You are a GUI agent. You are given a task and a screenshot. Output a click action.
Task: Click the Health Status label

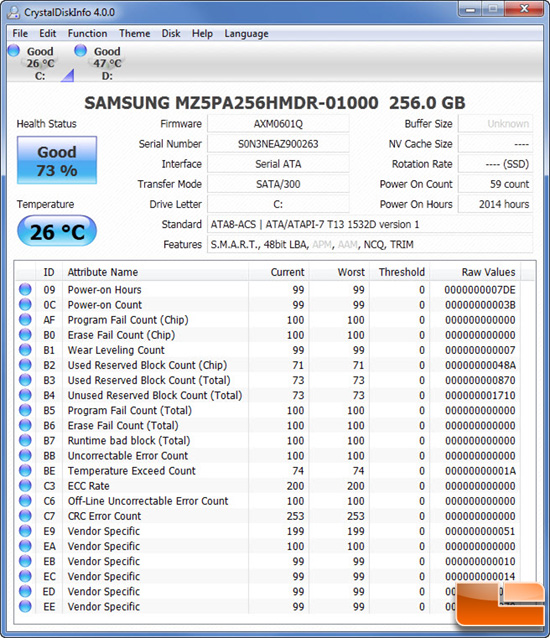(46, 124)
